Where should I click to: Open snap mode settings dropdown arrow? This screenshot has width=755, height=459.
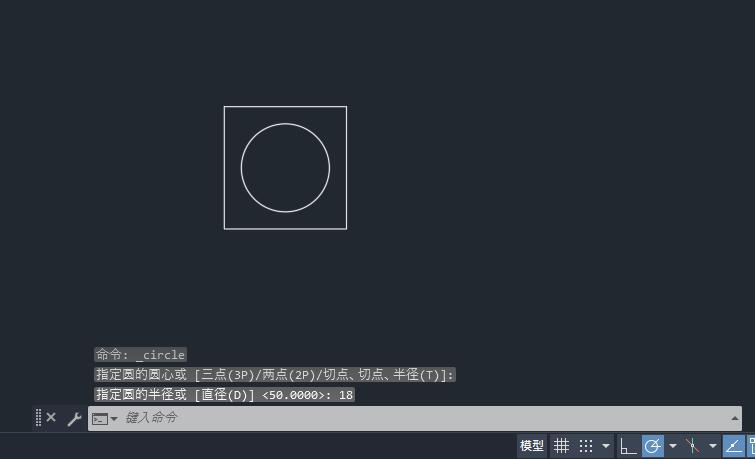click(x=606, y=446)
